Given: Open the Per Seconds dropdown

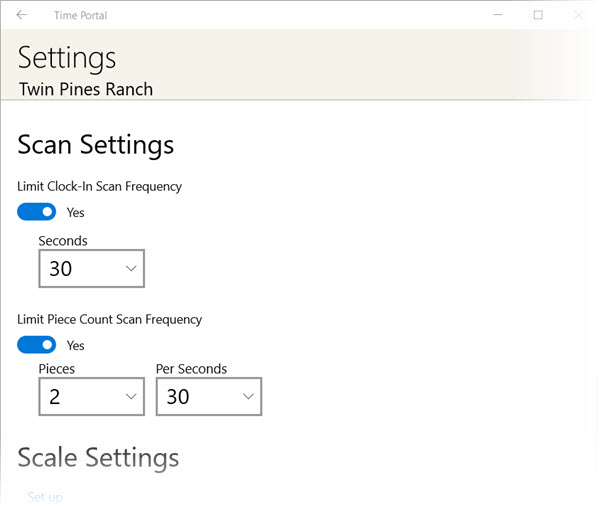Looking at the screenshot, I should 209,397.
